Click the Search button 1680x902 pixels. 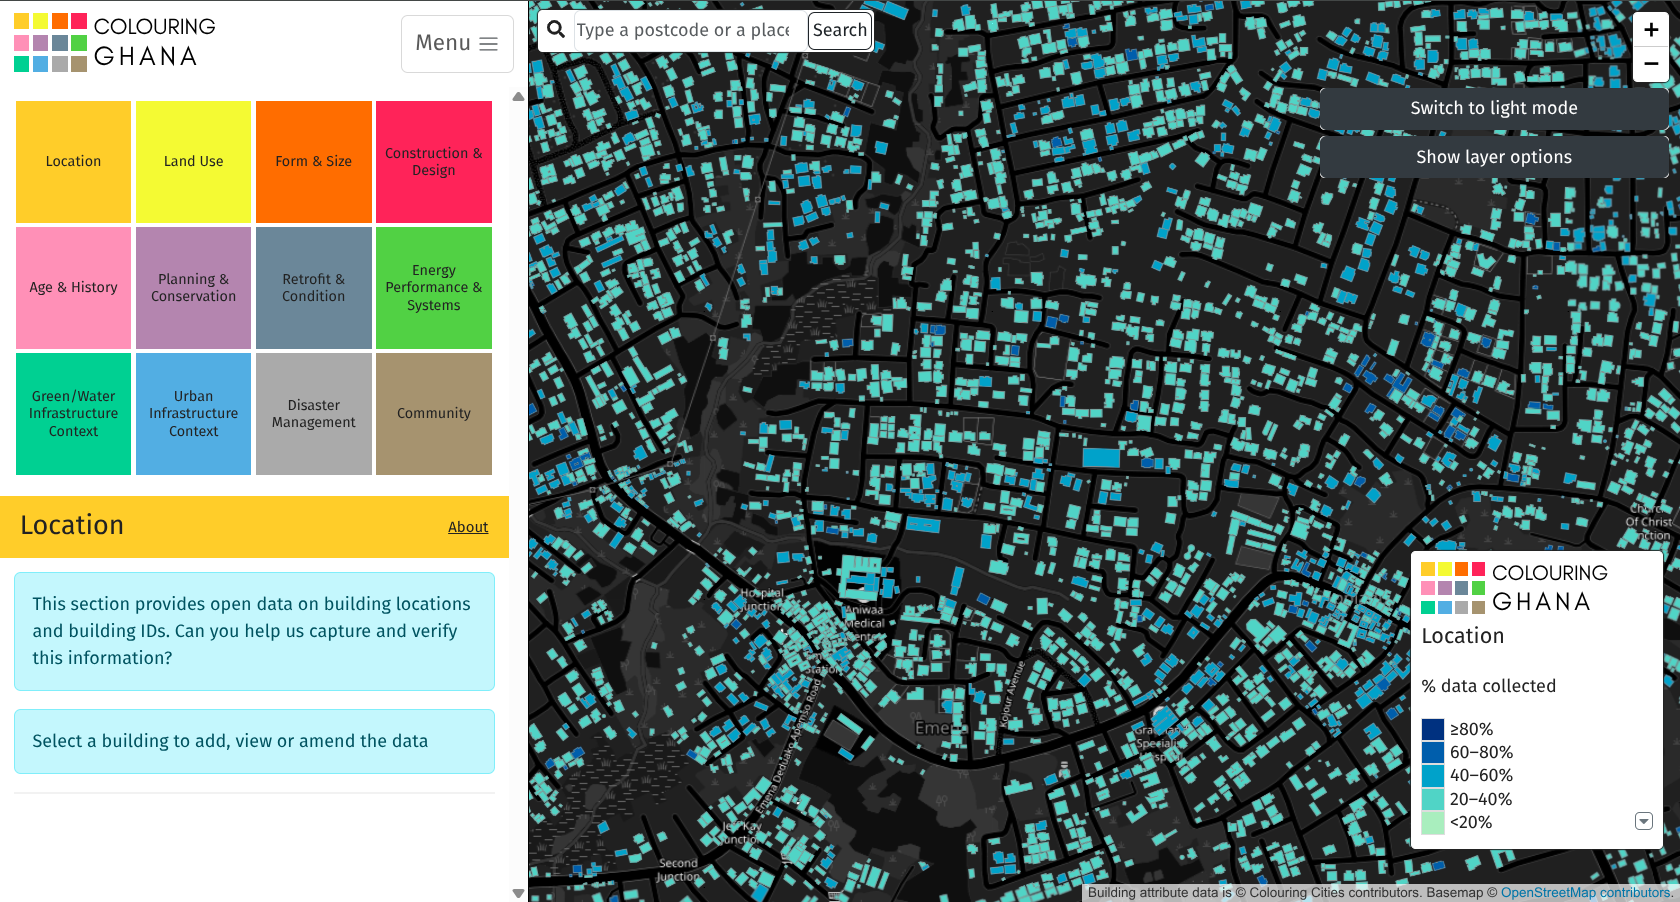(x=840, y=30)
